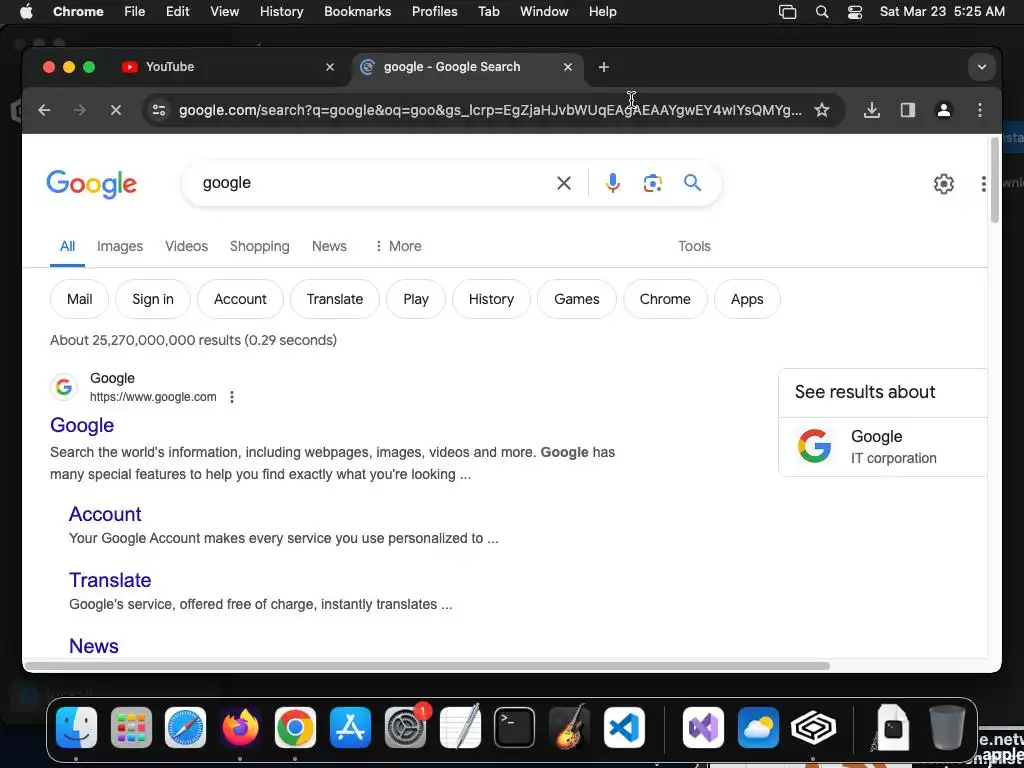Image resolution: width=1024 pixels, height=768 pixels.
Task: Click the back navigation arrow in Chrome
Action: click(44, 110)
